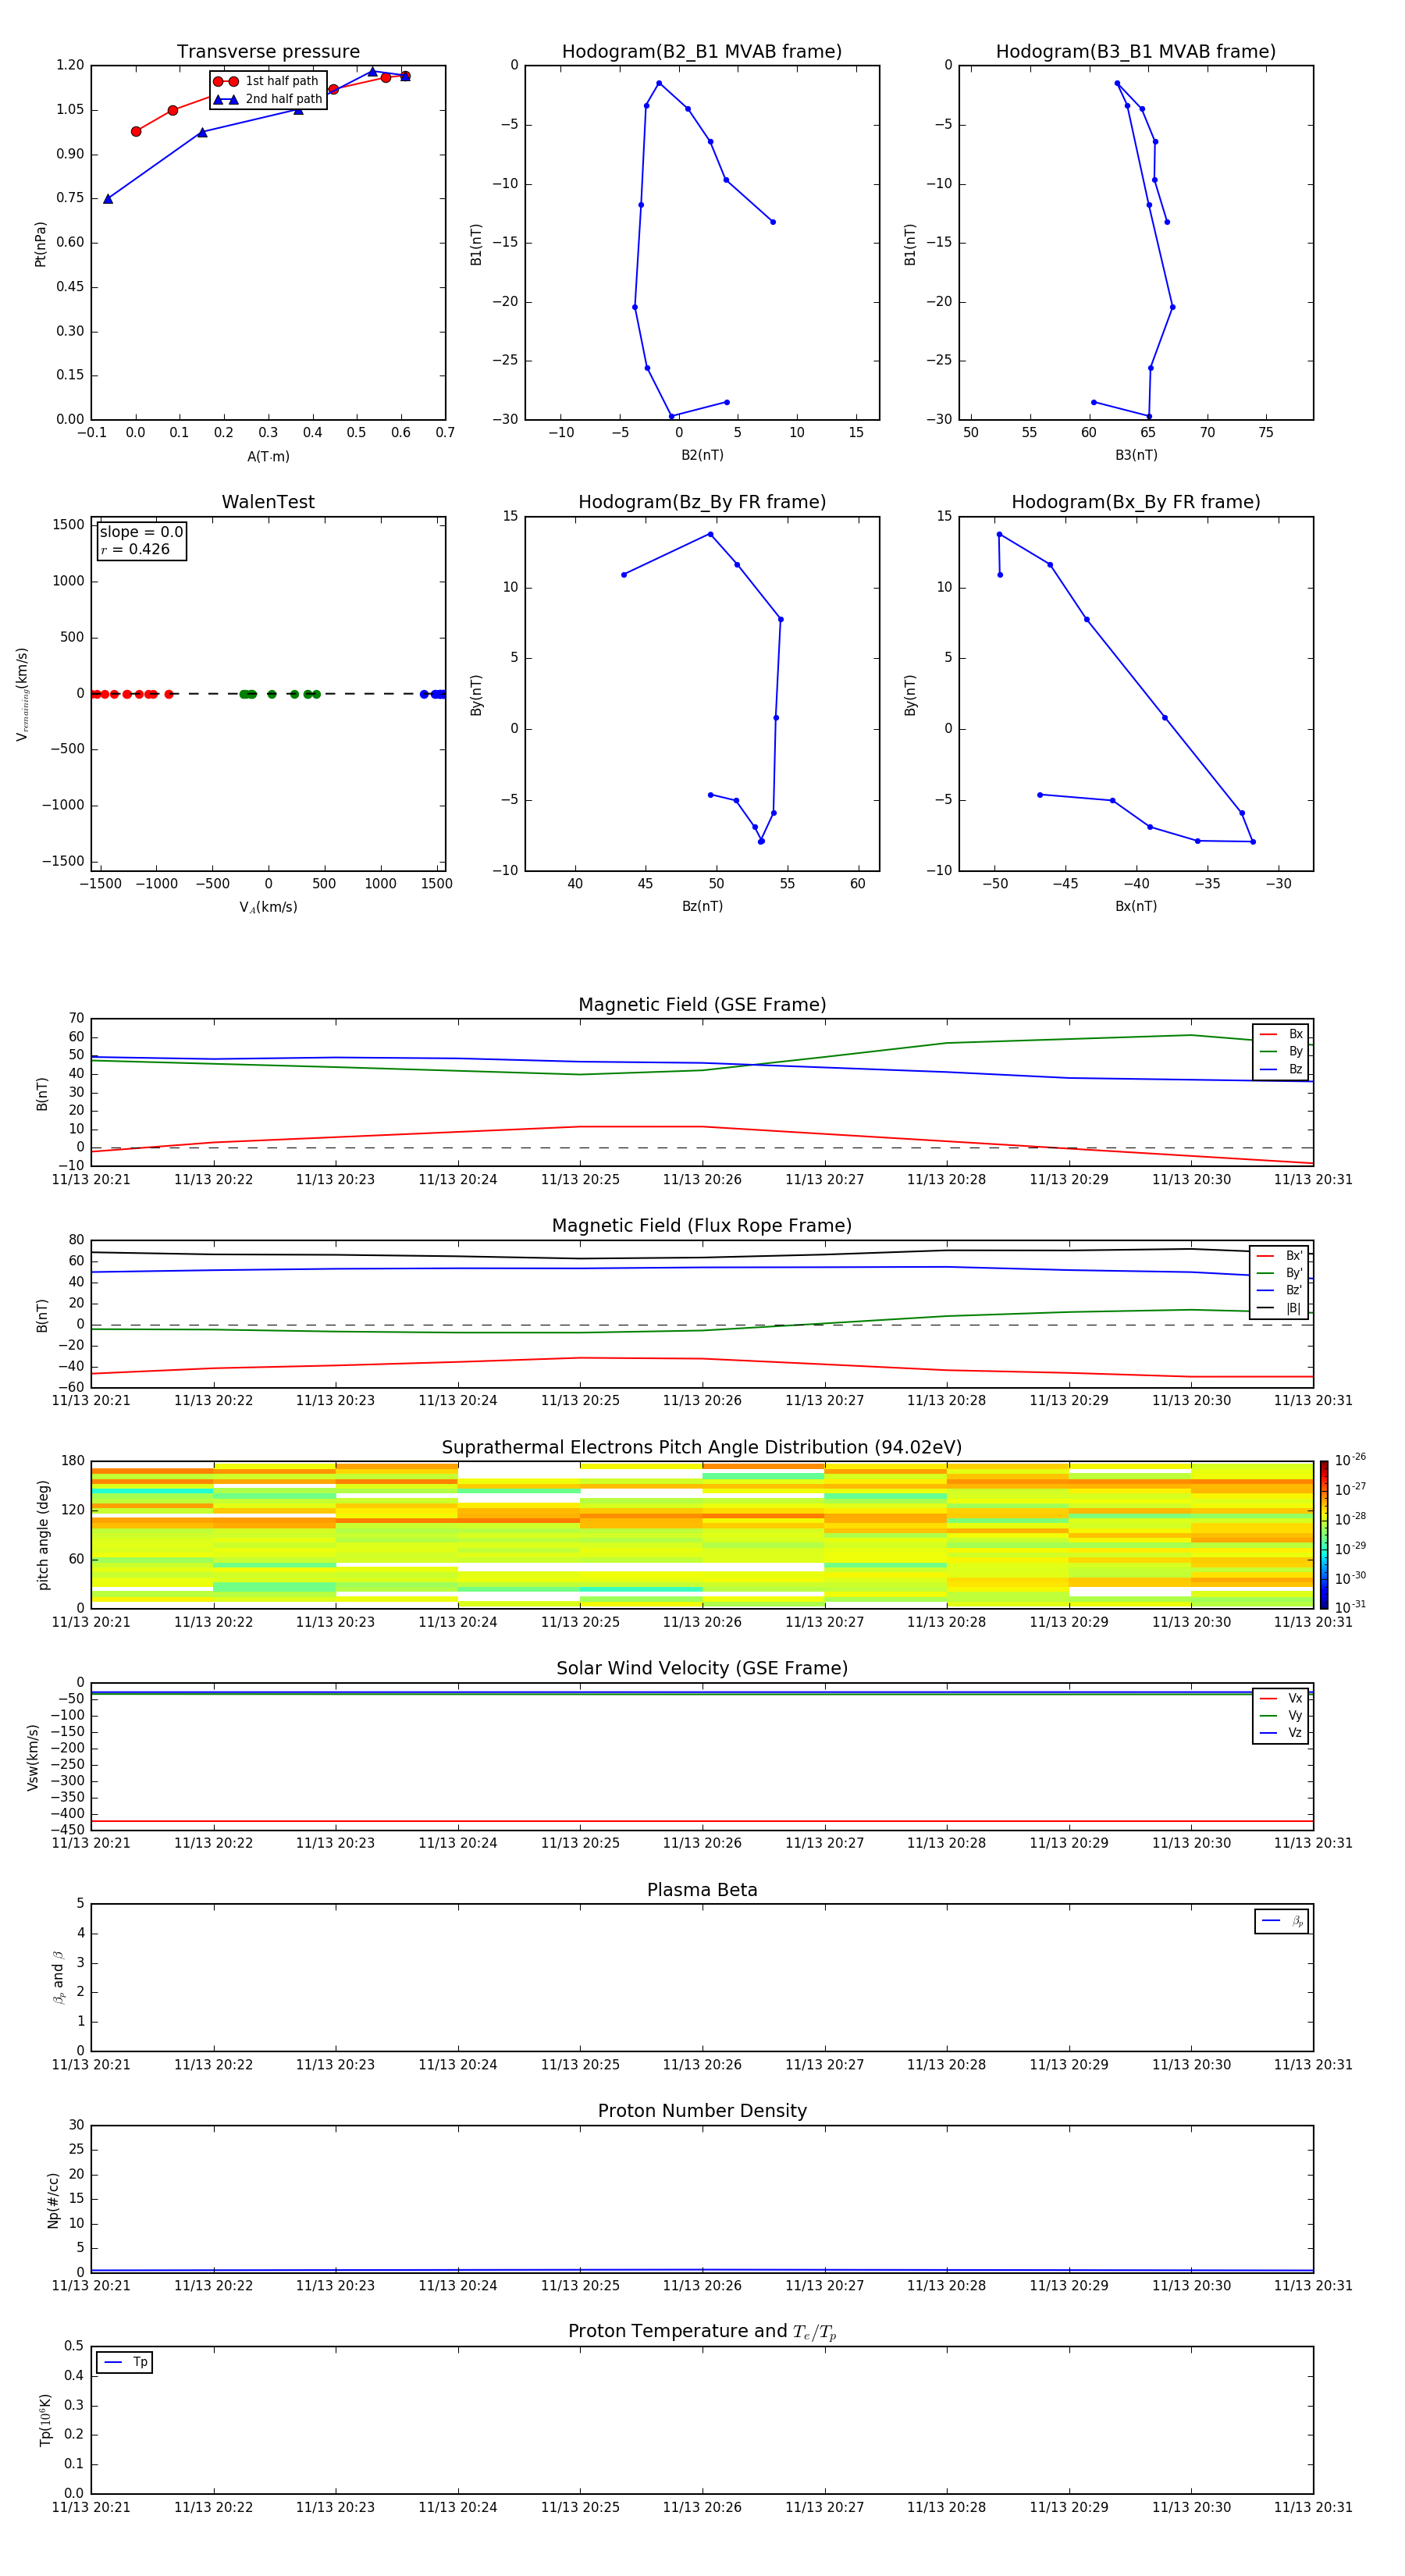Select 'Bz' in the GSE magnetic field legend
The image size is (1405, 2576).
(x=1282, y=1069)
